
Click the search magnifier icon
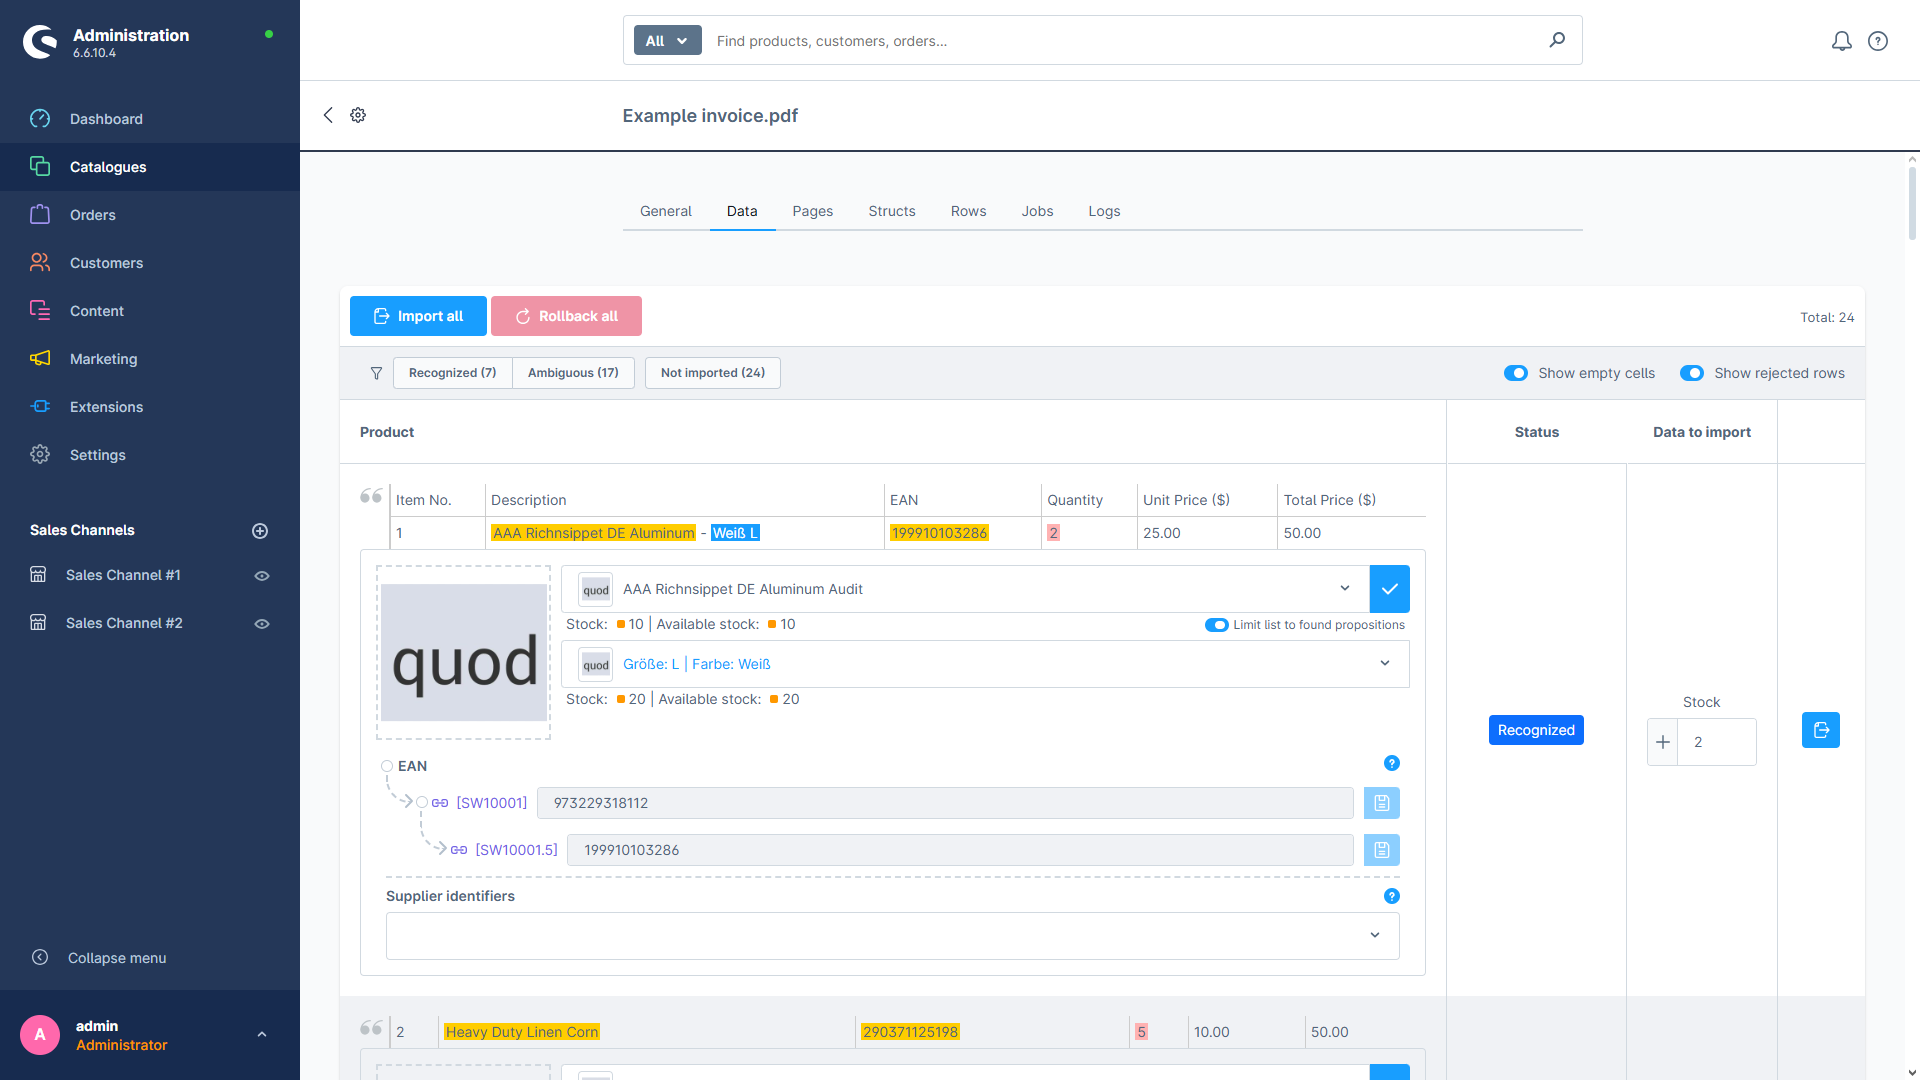pyautogui.click(x=1557, y=40)
